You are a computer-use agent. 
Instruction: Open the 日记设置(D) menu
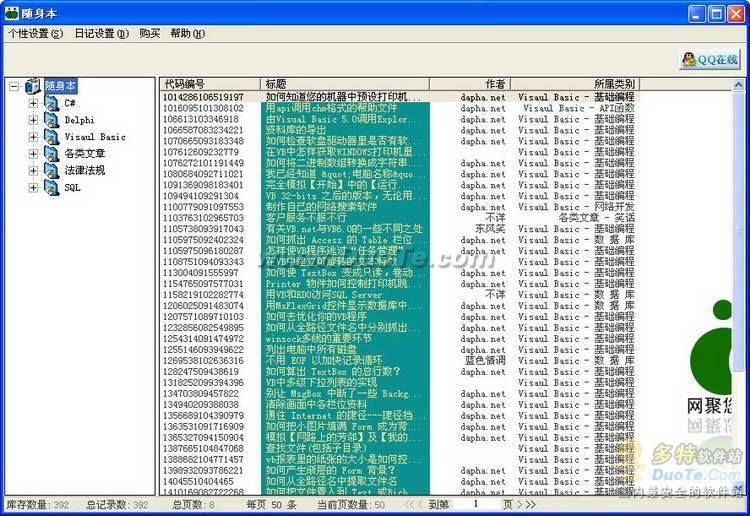click(101, 33)
